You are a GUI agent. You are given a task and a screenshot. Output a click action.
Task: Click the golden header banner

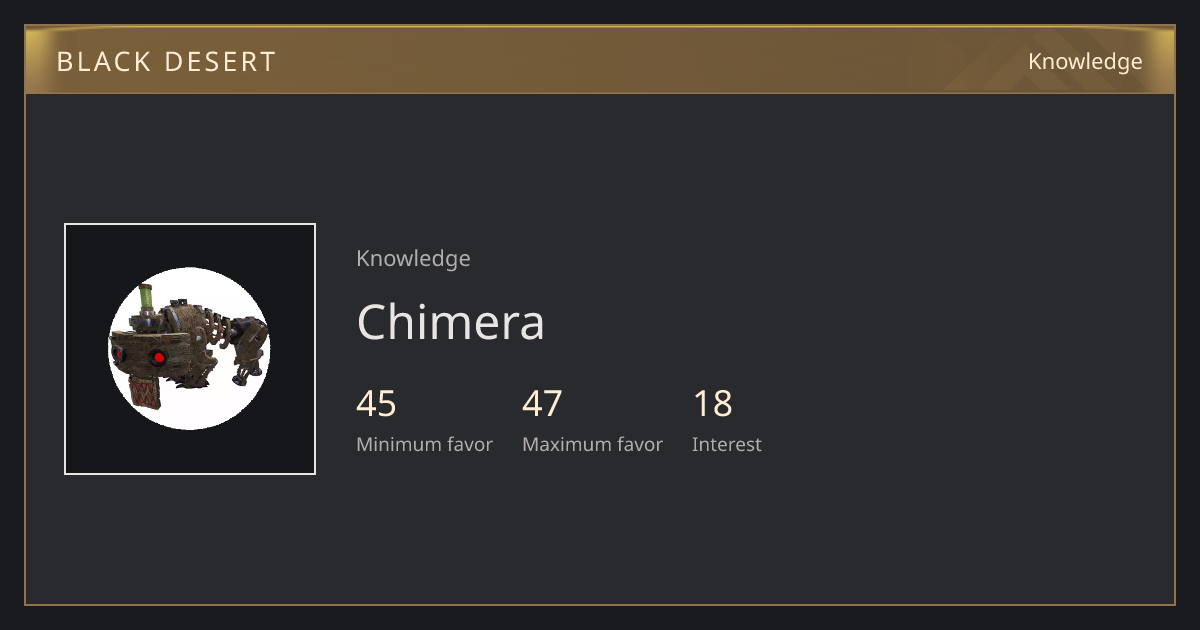click(600, 60)
